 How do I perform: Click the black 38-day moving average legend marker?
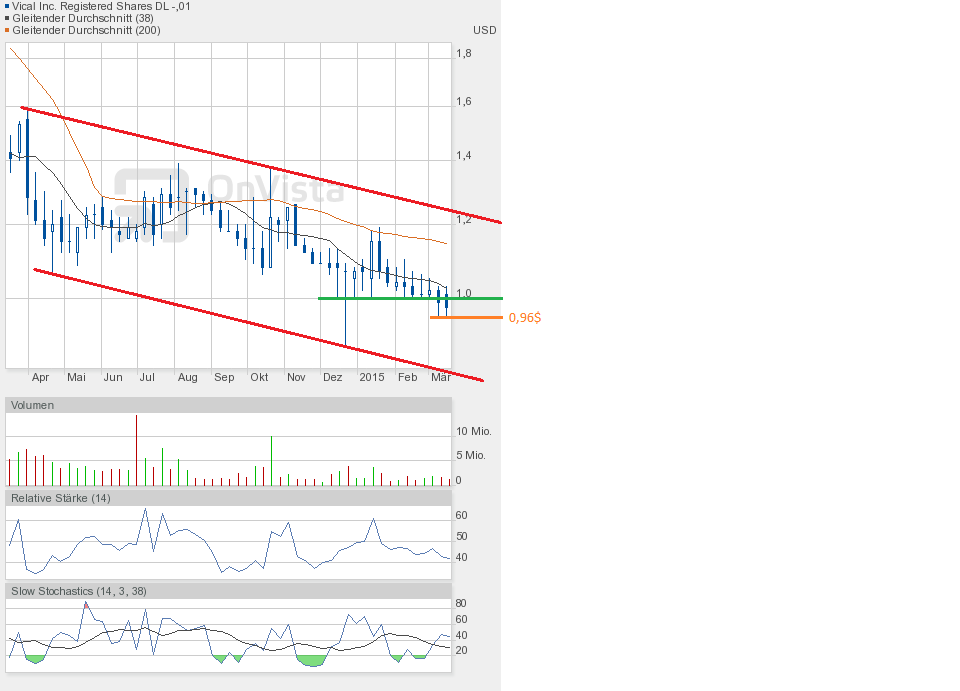6,18
